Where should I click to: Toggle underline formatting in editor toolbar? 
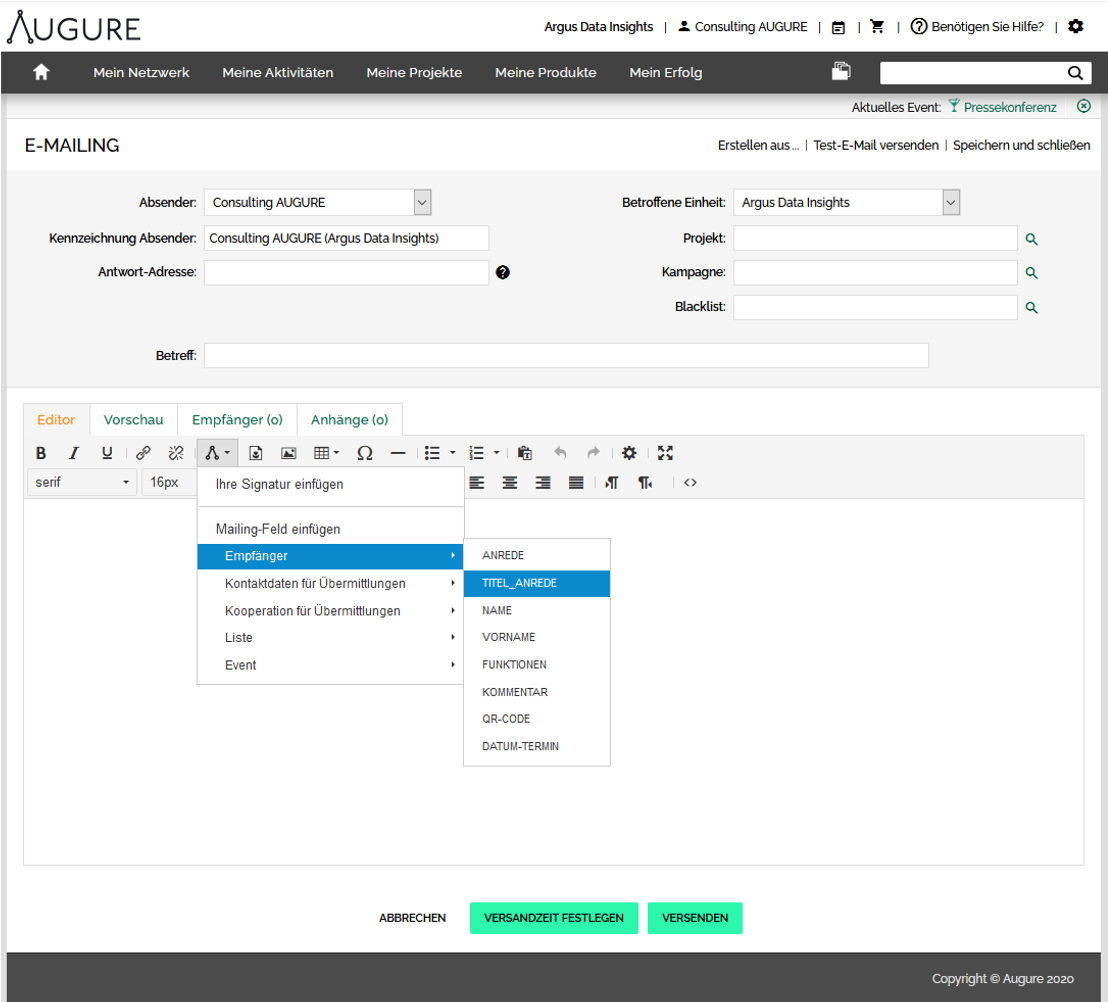(107, 453)
